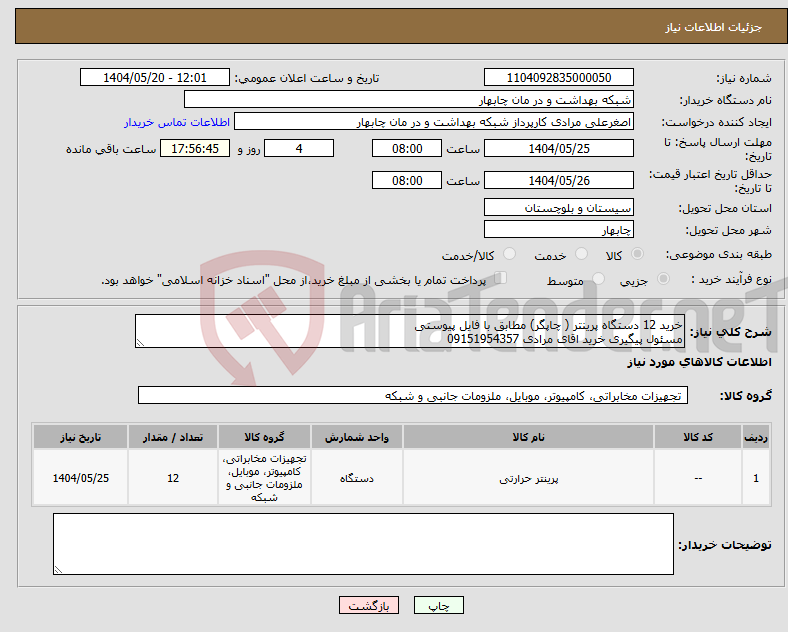
Task: Select the خدمت radio button
Action: [581, 254]
